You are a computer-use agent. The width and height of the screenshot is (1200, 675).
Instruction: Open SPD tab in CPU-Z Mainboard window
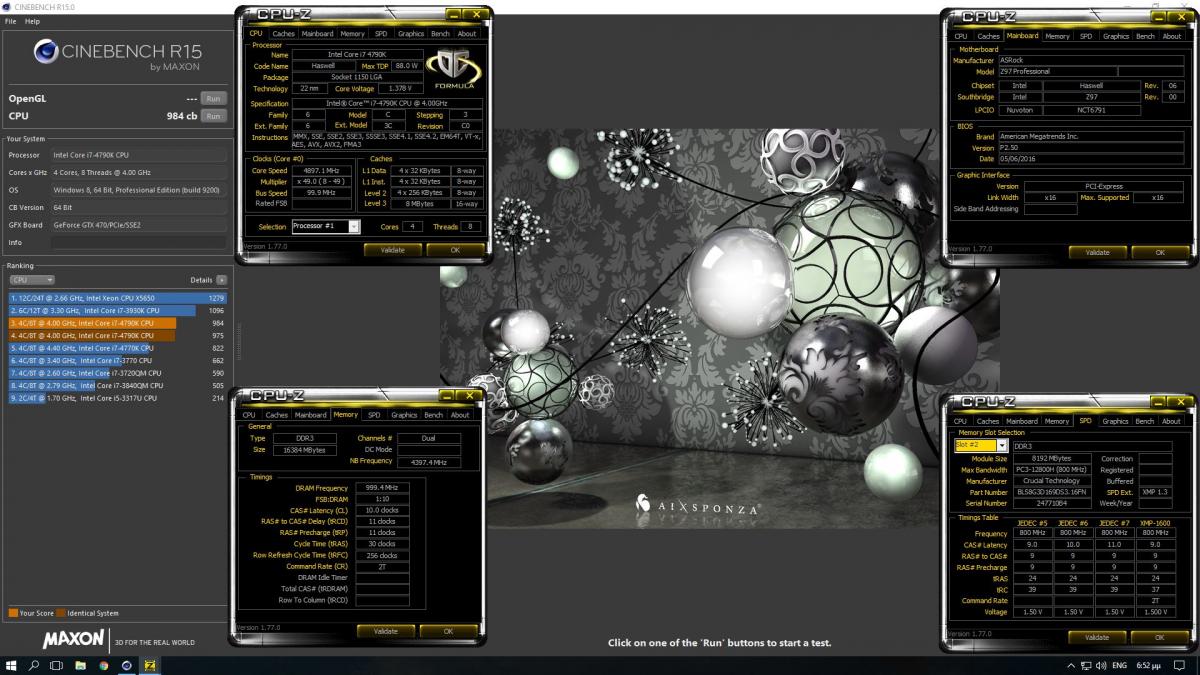coord(1085,36)
